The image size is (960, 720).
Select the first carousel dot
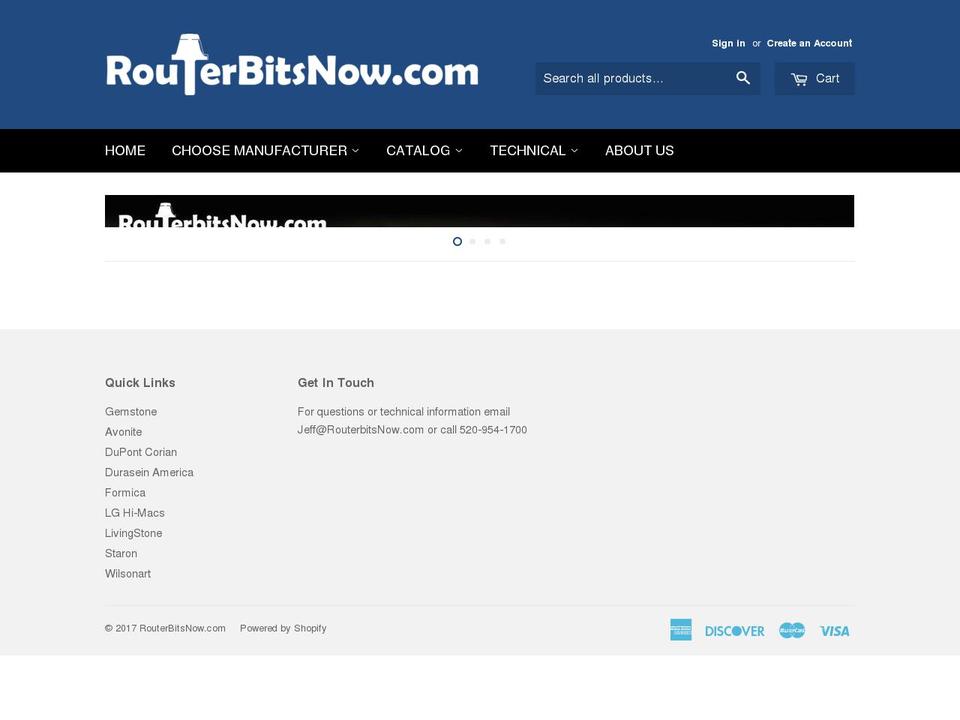point(457,241)
